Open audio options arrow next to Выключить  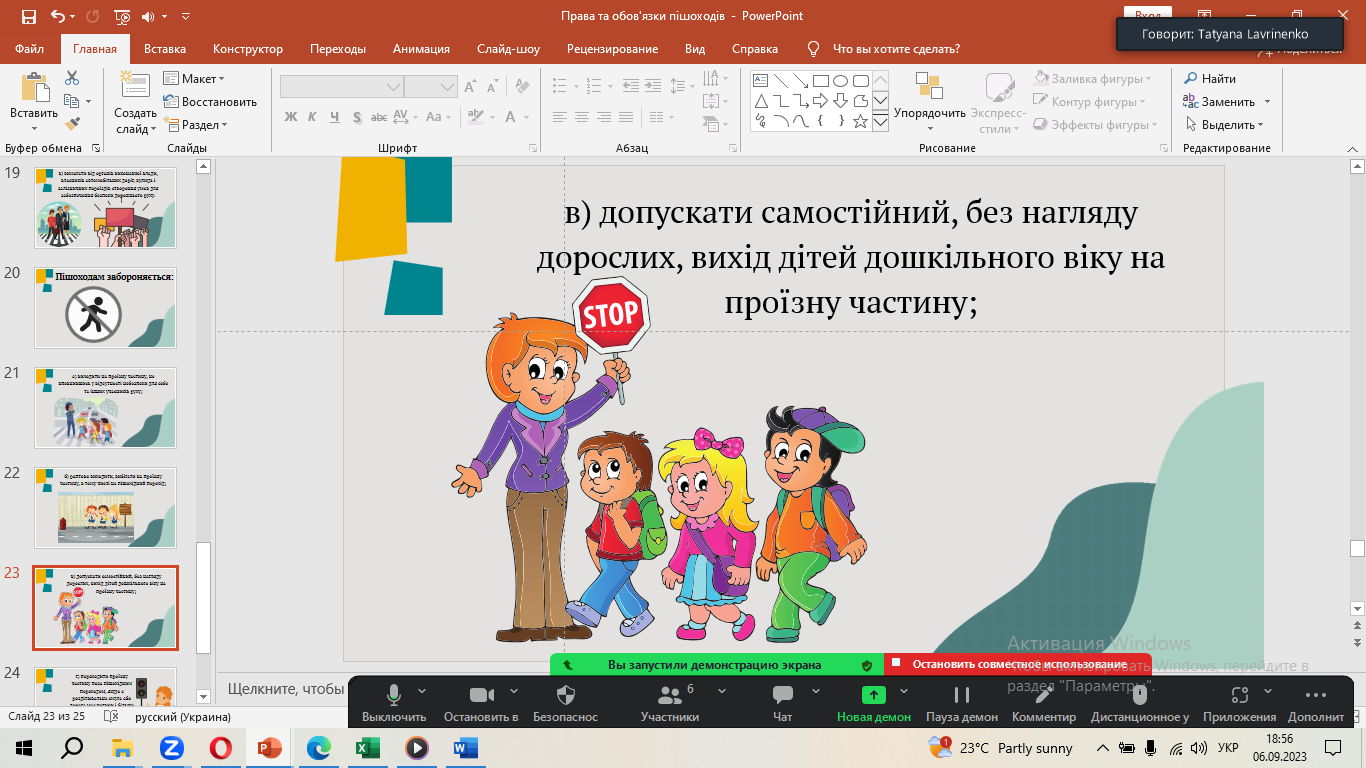pos(422,690)
